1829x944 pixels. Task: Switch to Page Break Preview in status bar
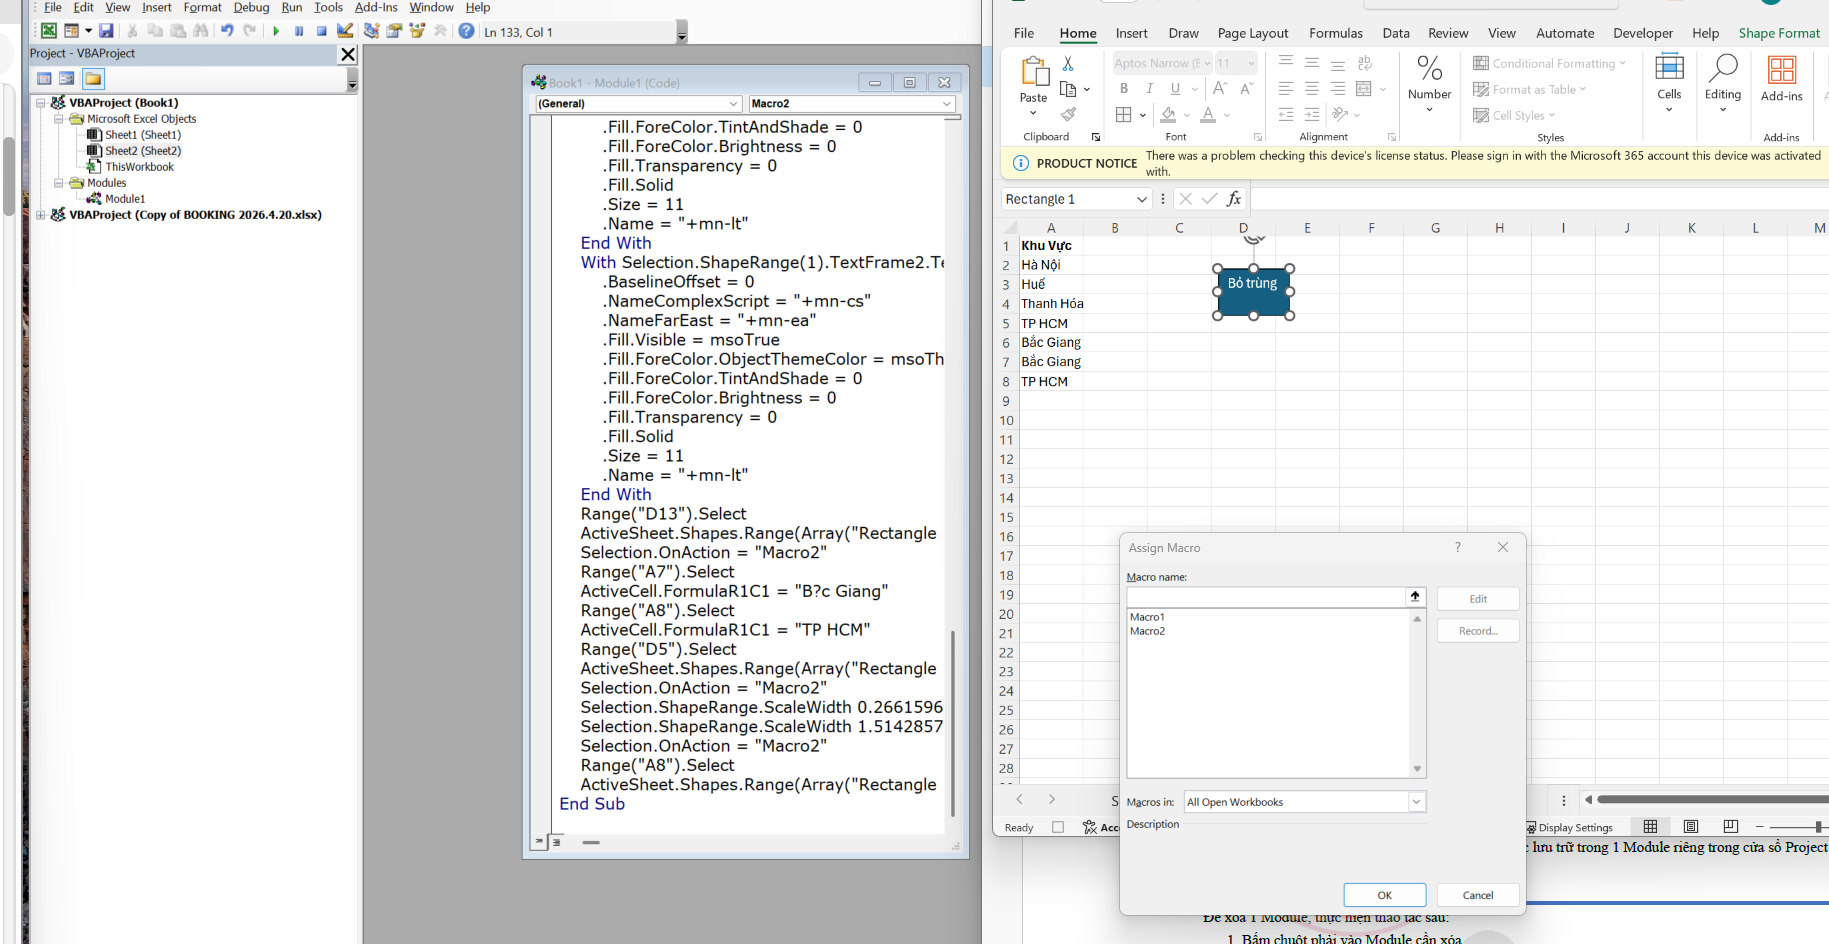[x=1730, y=827]
